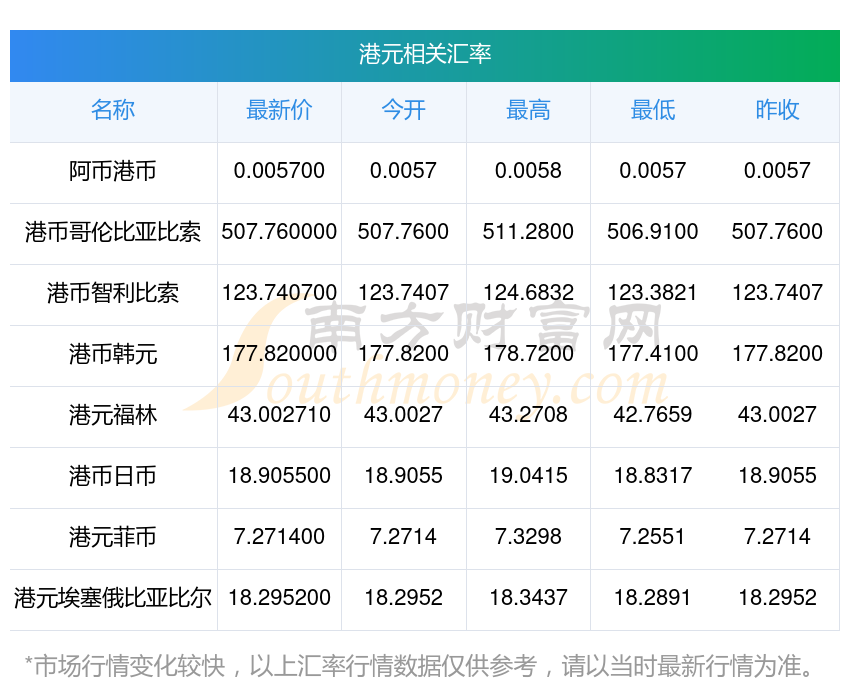Click the 阿币港币 row name
The height and width of the screenshot is (698, 850).
[113, 171]
